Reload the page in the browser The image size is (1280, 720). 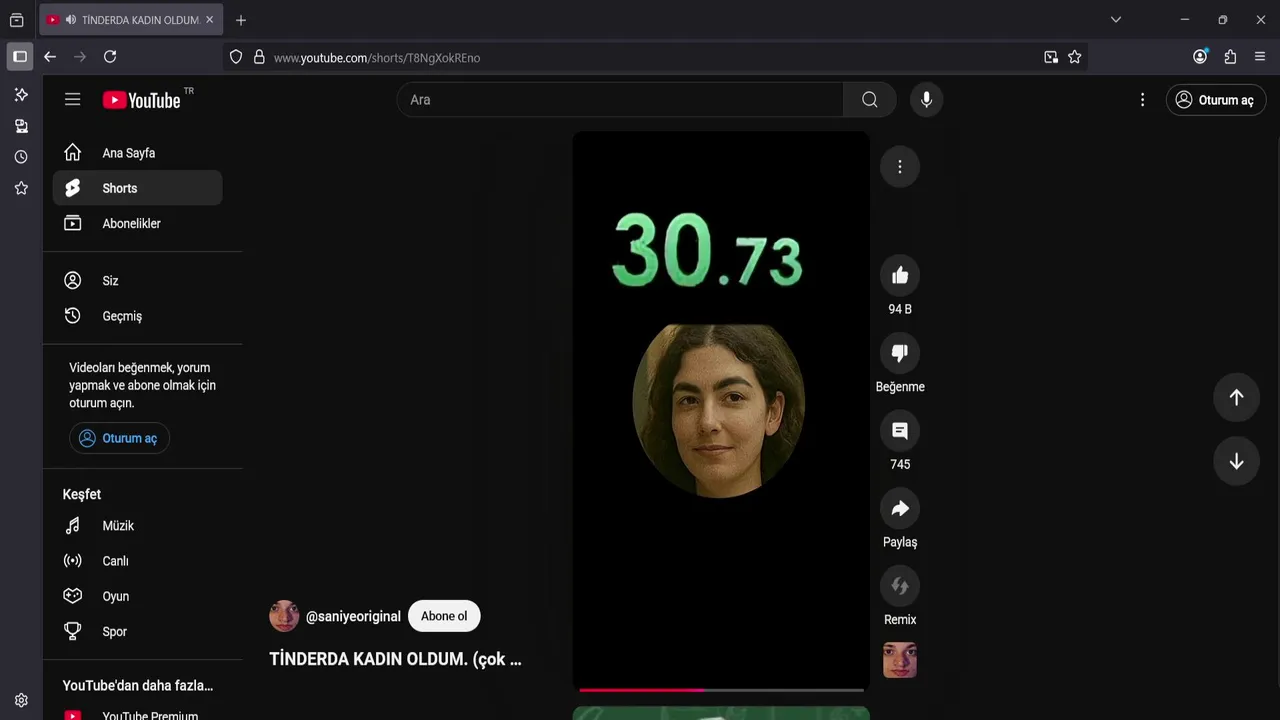(x=110, y=57)
